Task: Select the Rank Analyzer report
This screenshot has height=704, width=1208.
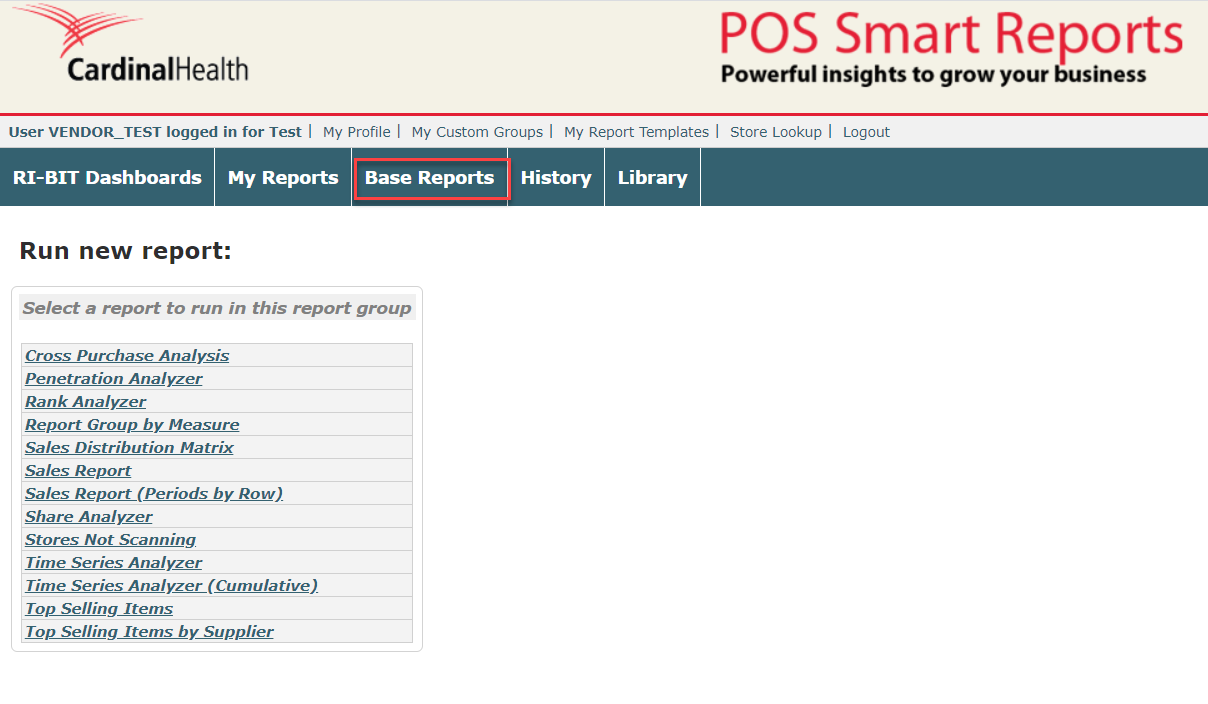Action: [x=86, y=402]
